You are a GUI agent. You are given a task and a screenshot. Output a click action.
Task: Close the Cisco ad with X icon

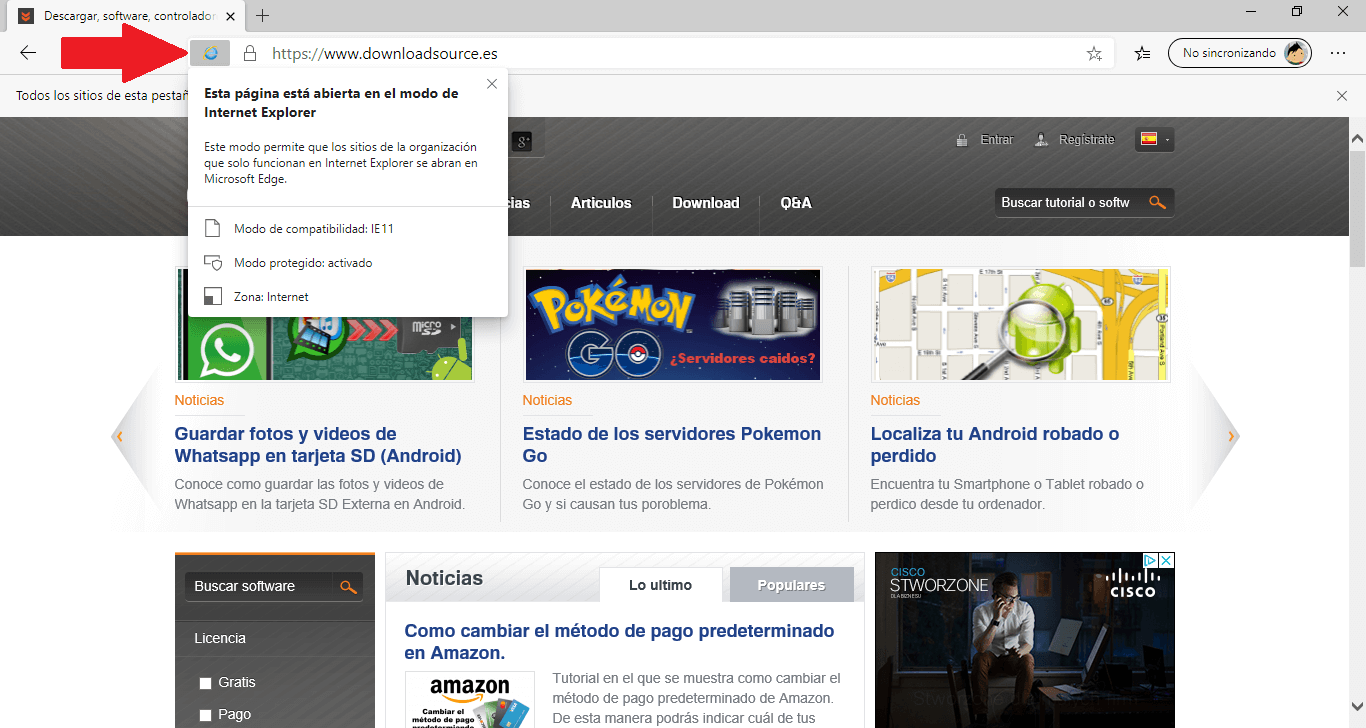1166,561
